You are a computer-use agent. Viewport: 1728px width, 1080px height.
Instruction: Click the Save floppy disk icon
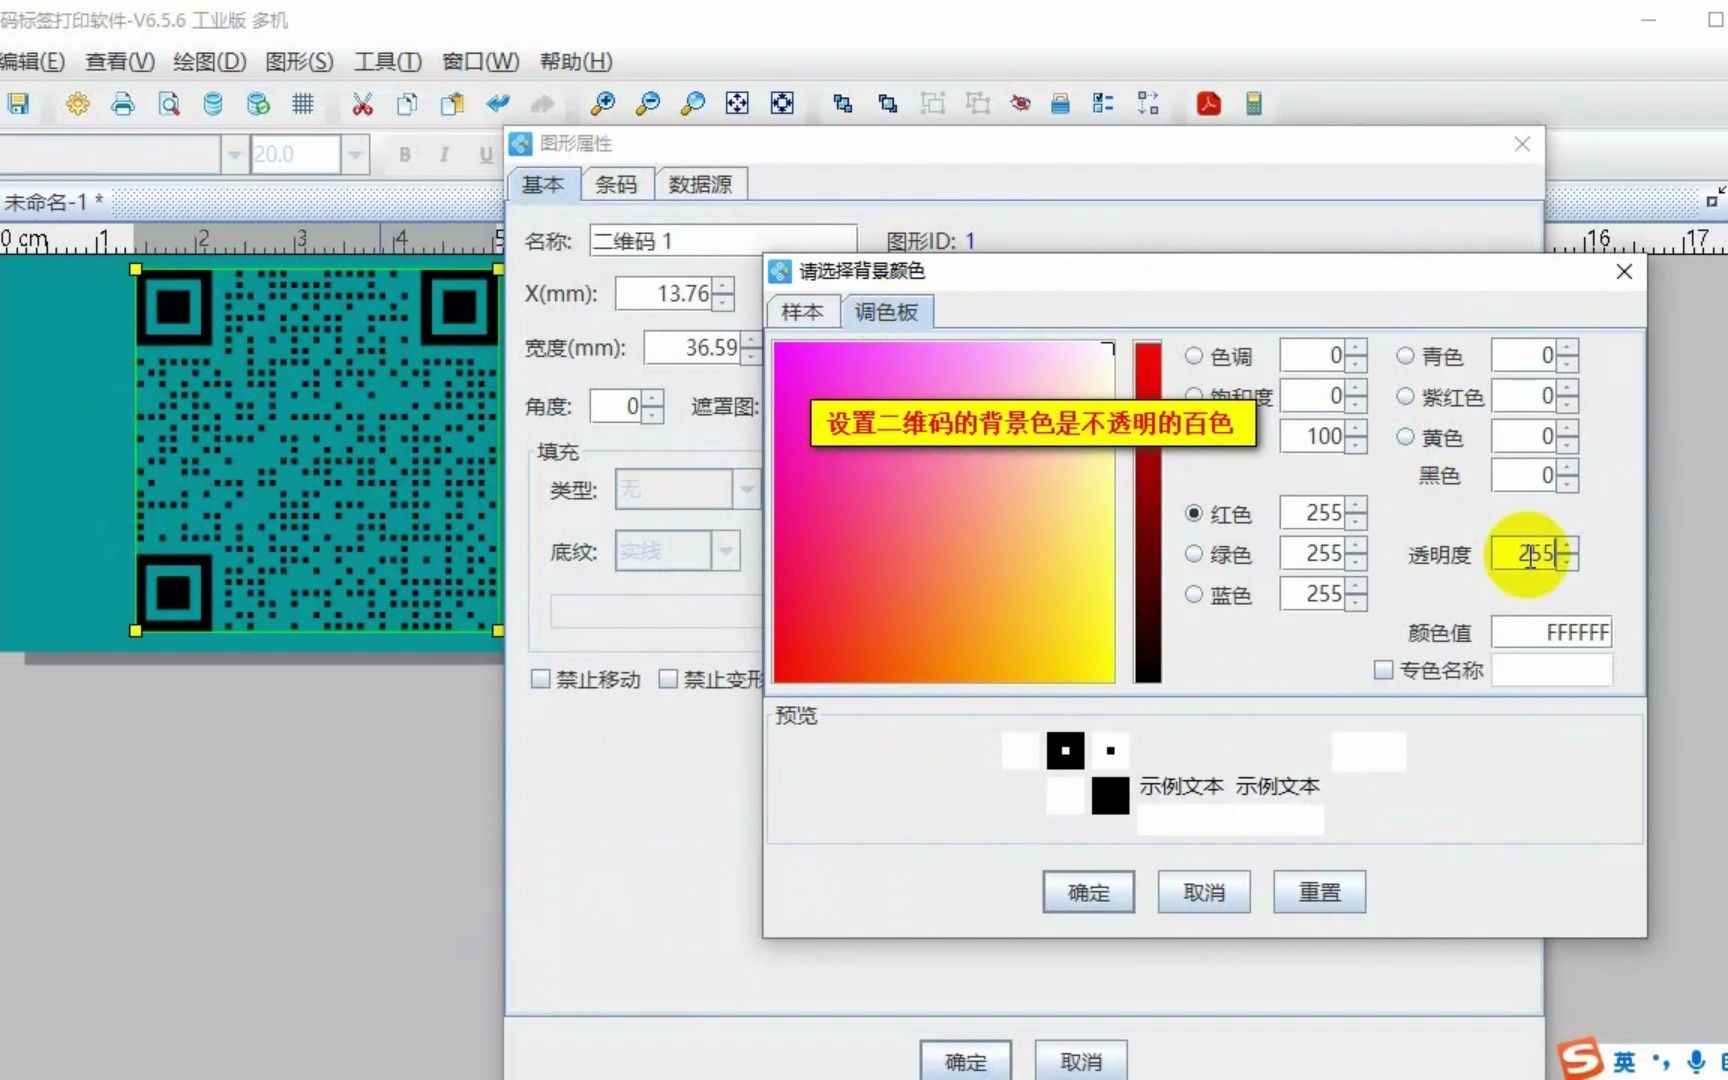pyautogui.click(x=18, y=103)
